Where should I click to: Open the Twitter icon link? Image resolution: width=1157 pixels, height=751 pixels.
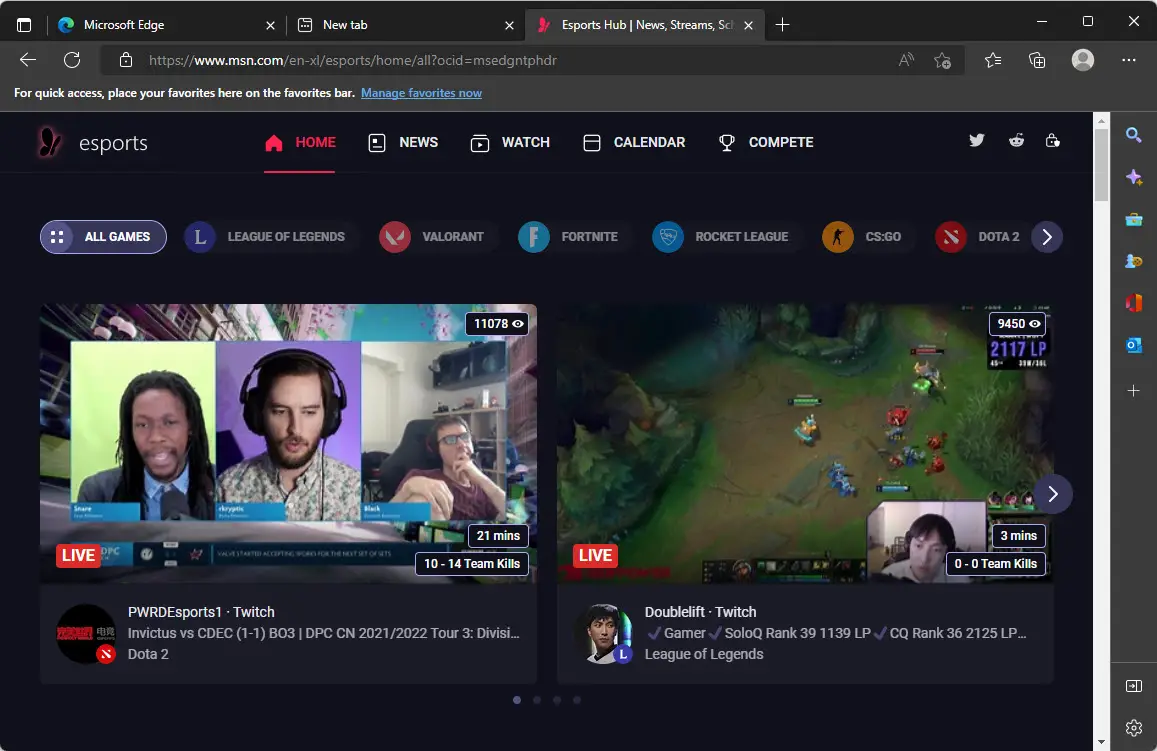(x=976, y=140)
